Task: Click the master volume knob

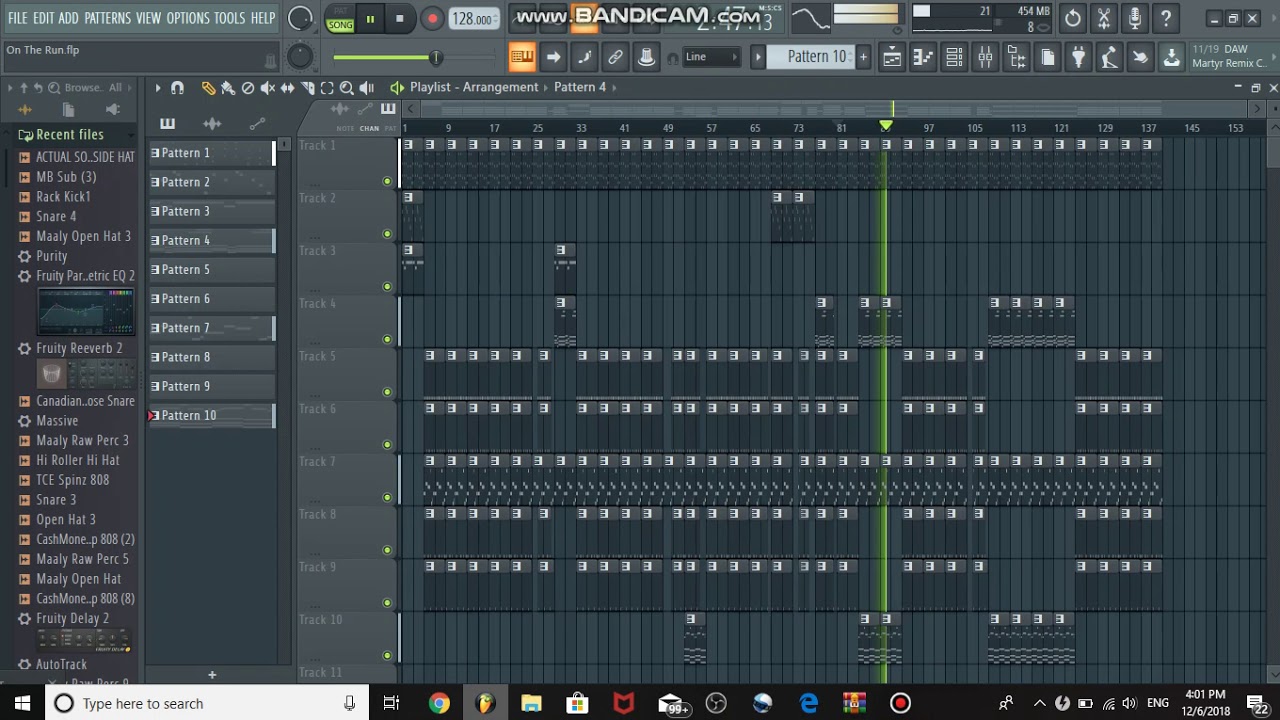Action: [x=300, y=18]
